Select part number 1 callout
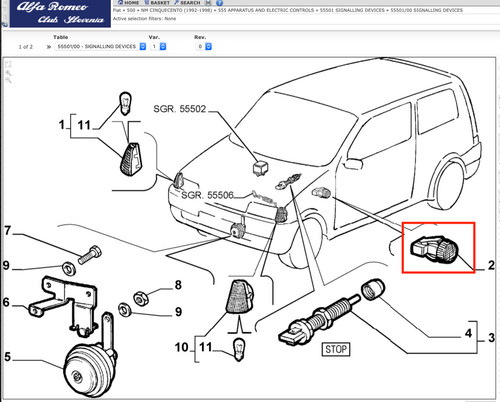500x402 pixels. 62,125
